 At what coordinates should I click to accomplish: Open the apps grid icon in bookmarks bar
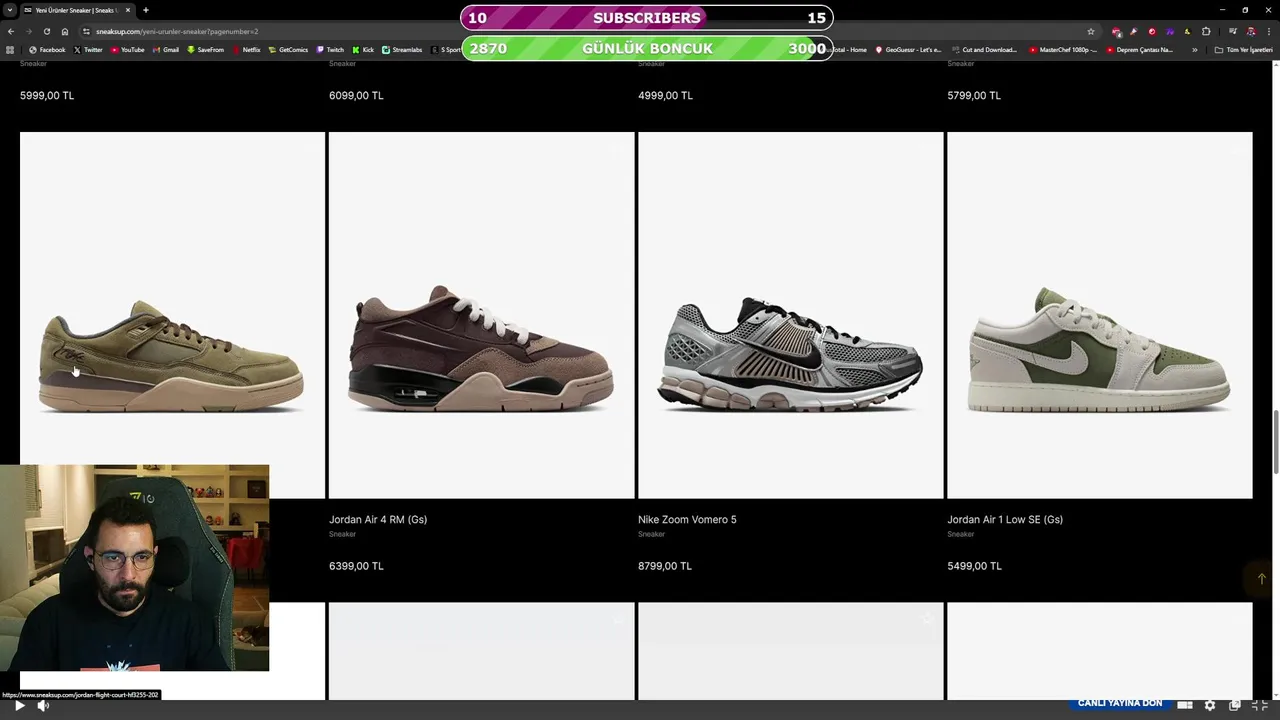pos(11,49)
